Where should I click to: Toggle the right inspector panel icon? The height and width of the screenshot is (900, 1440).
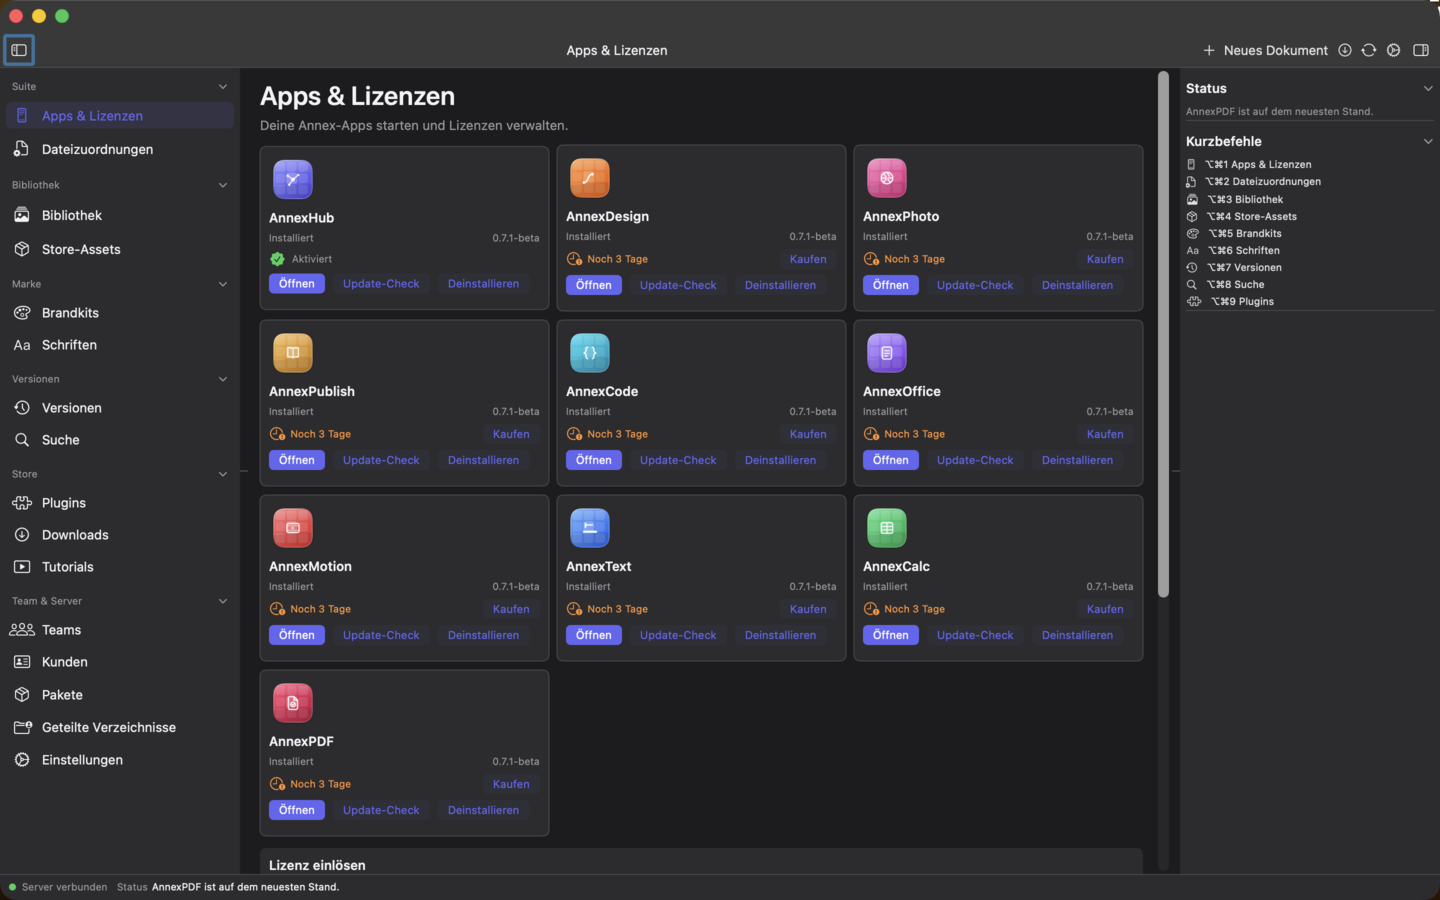pyautogui.click(x=1421, y=50)
